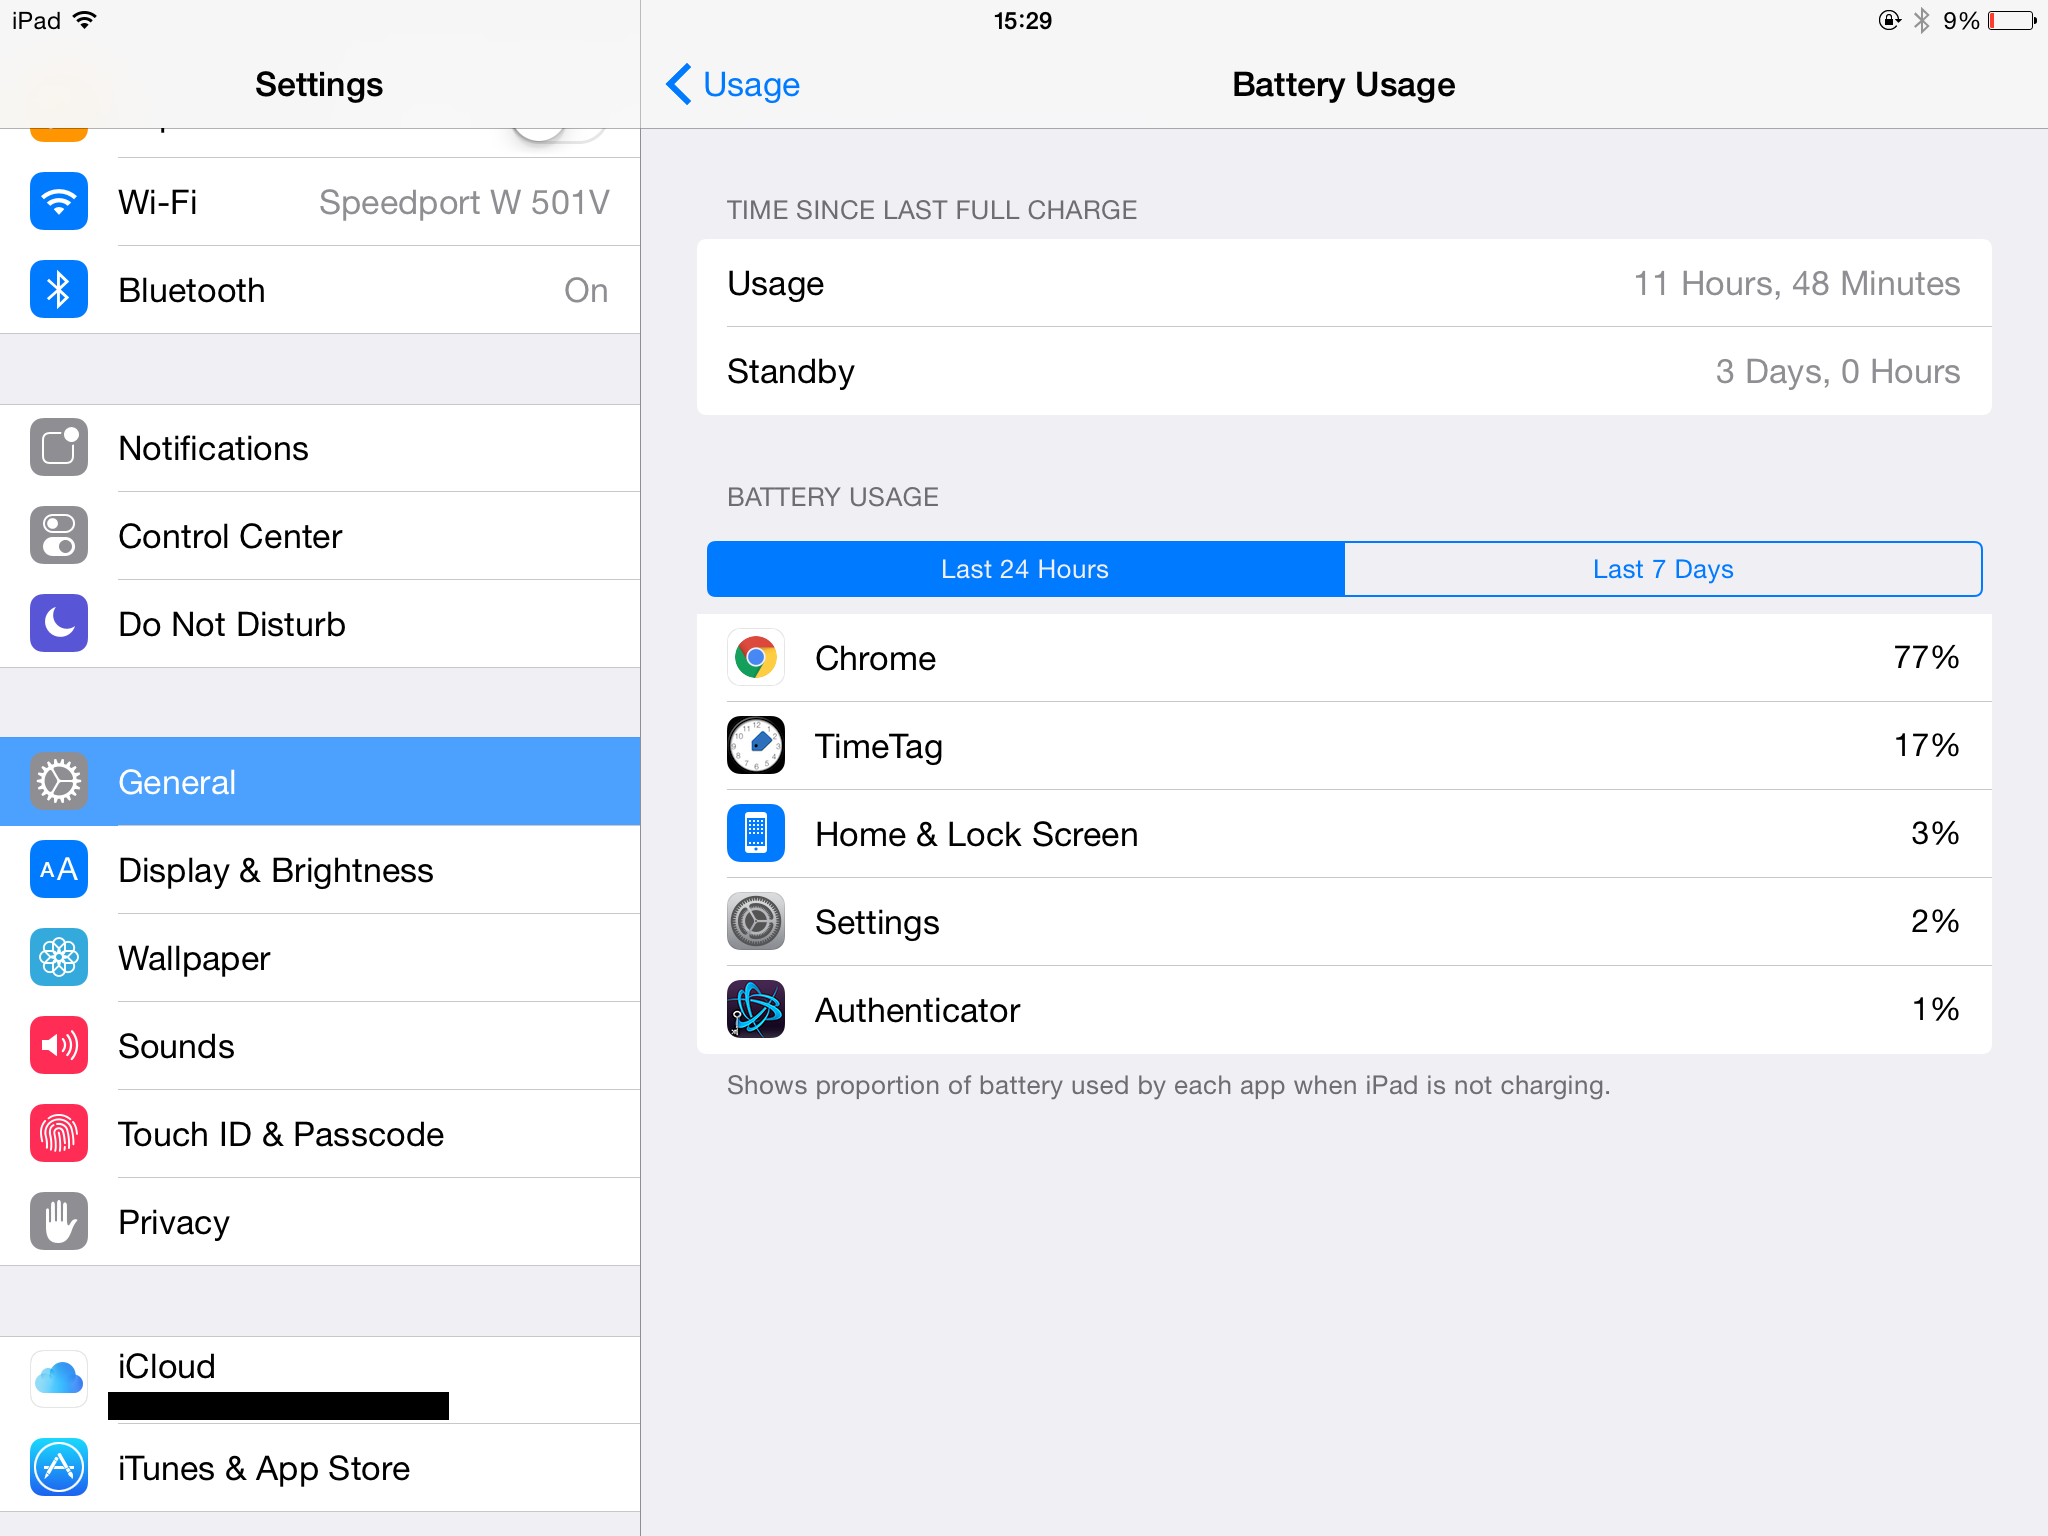The height and width of the screenshot is (1536, 2048).
Task: Tap the TimeTag clock icon
Action: pos(756,746)
